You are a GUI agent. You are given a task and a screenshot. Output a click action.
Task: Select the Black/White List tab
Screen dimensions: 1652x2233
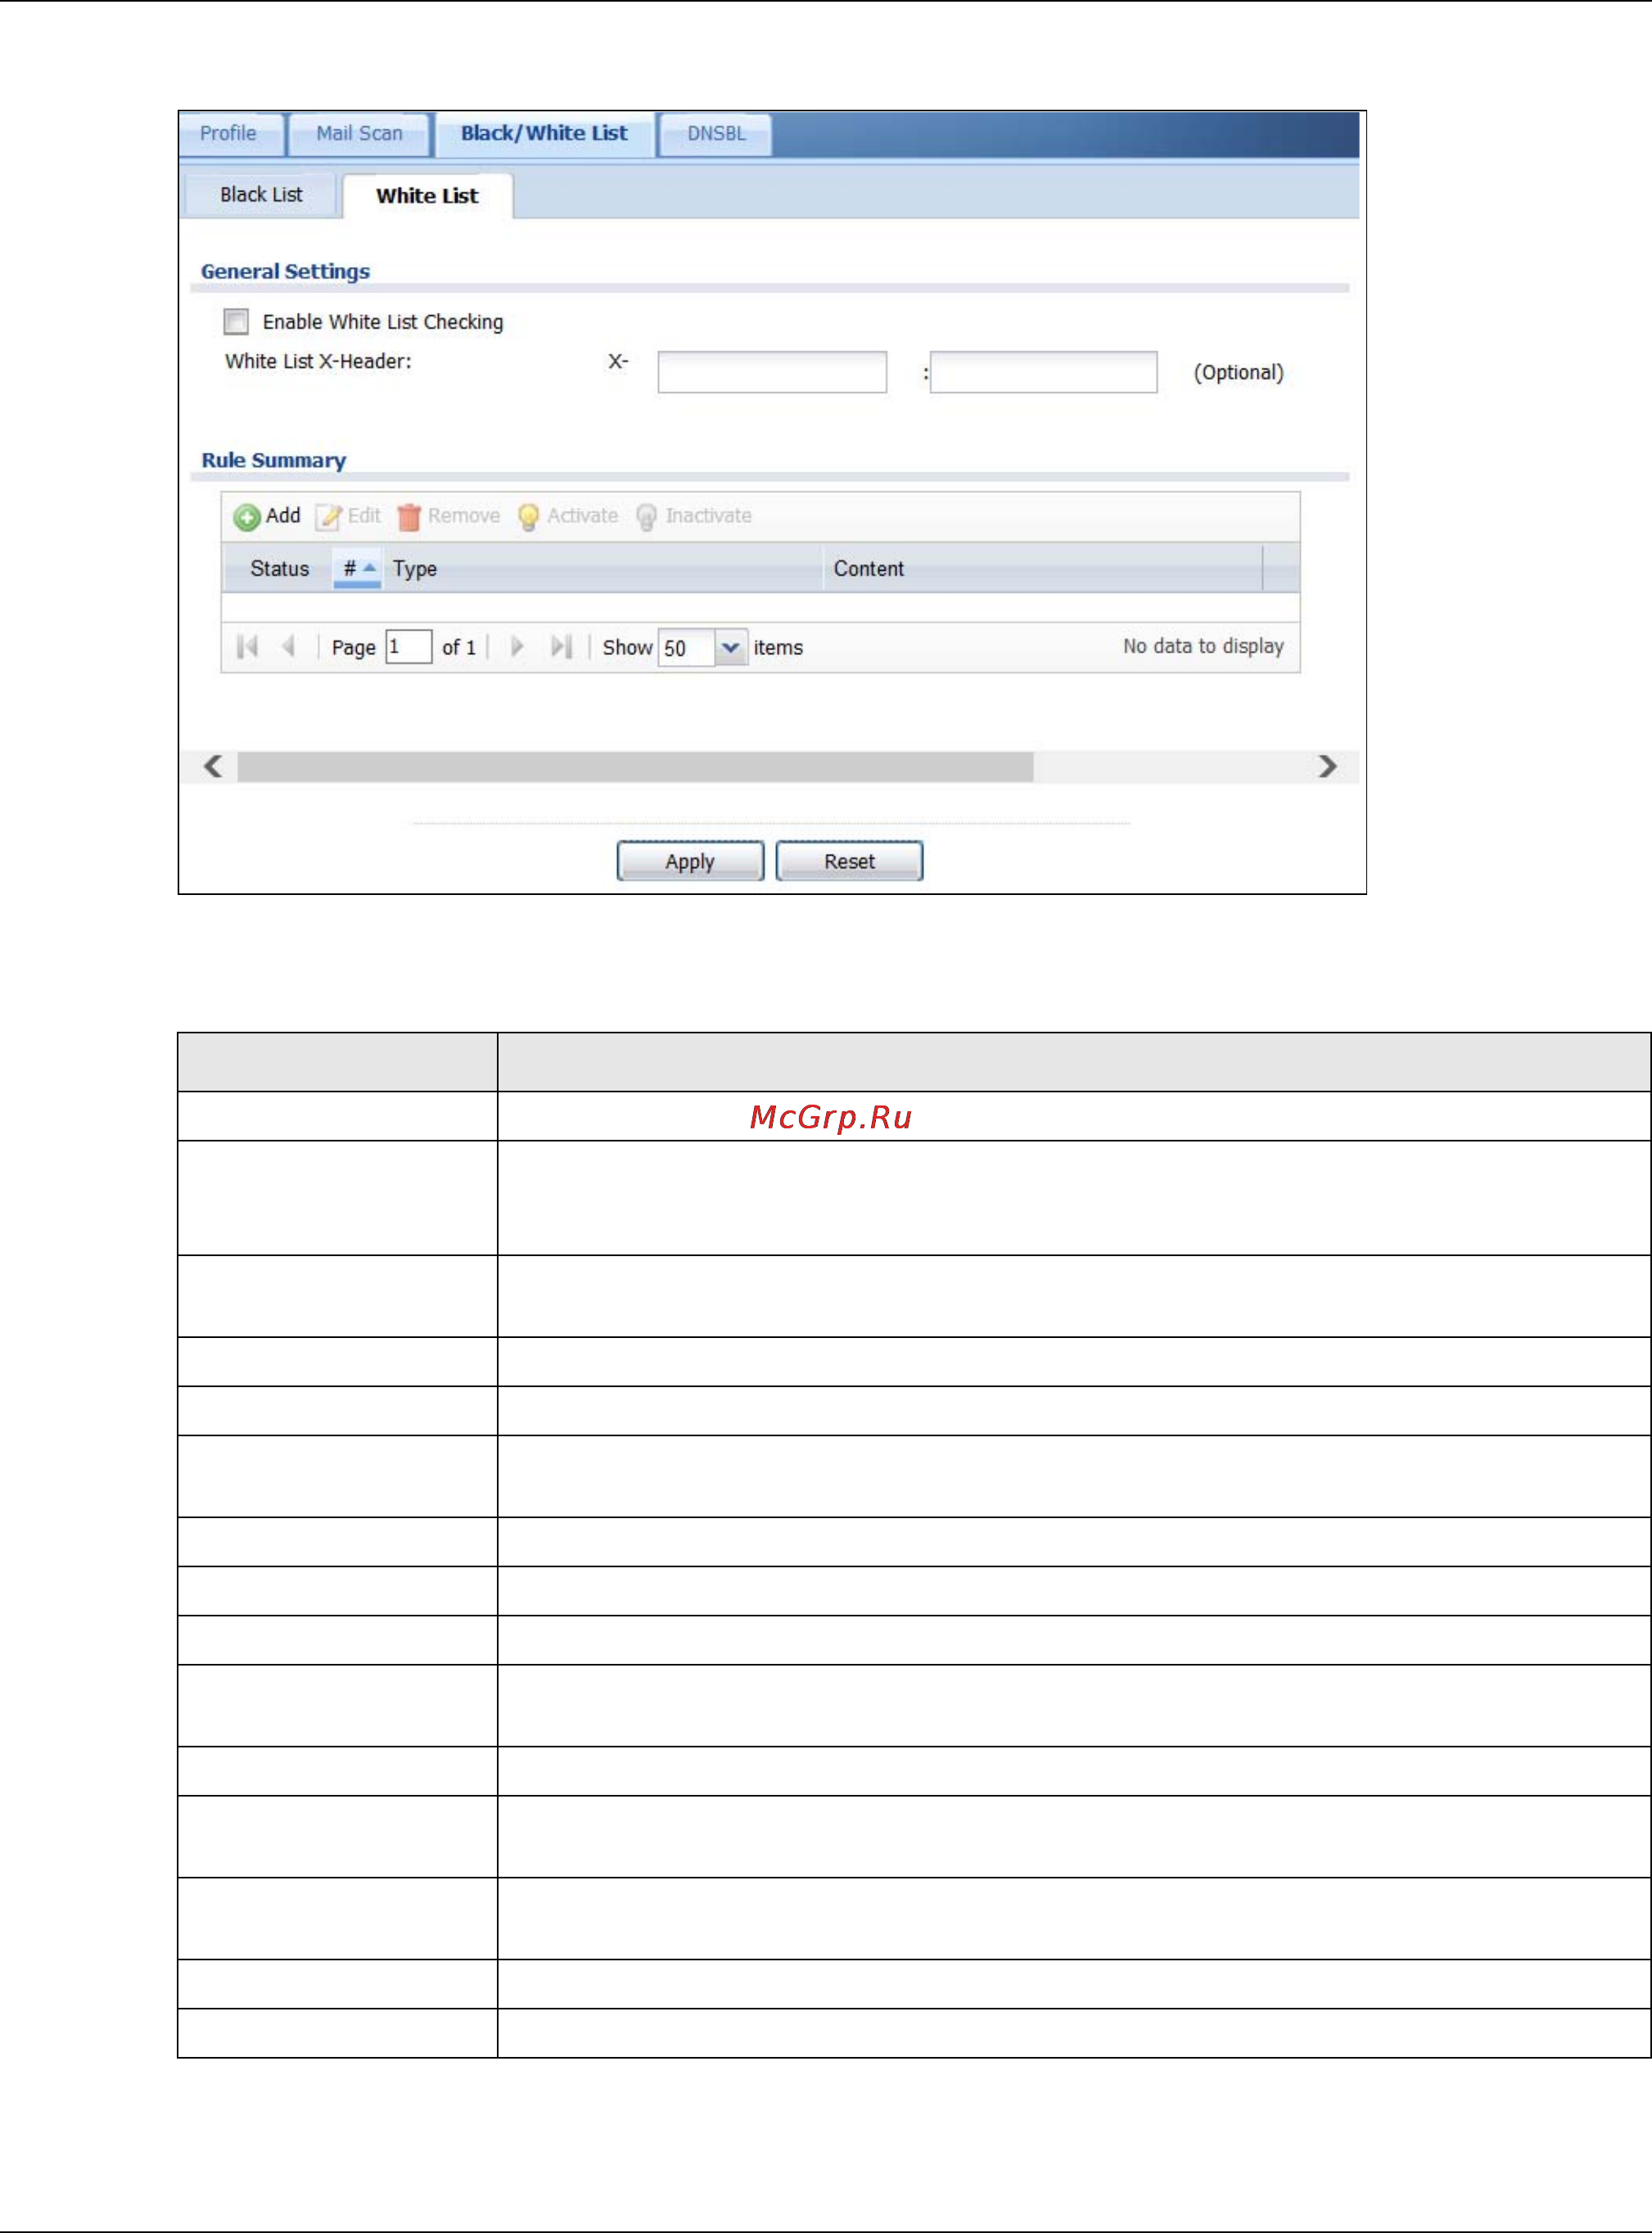coord(544,134)
